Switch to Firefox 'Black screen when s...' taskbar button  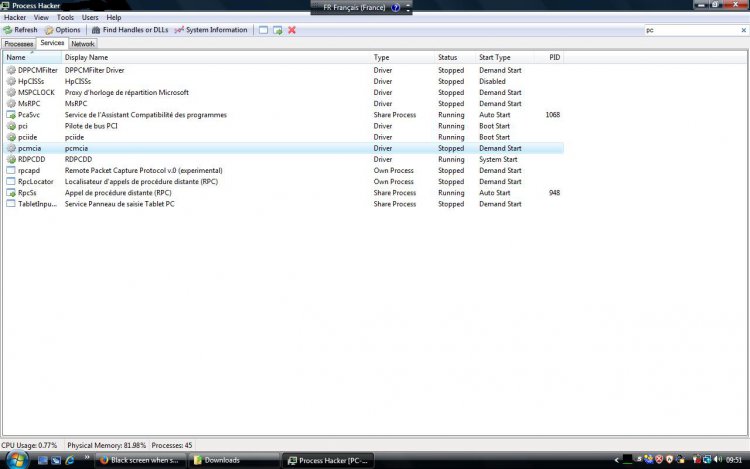[140, 460]
